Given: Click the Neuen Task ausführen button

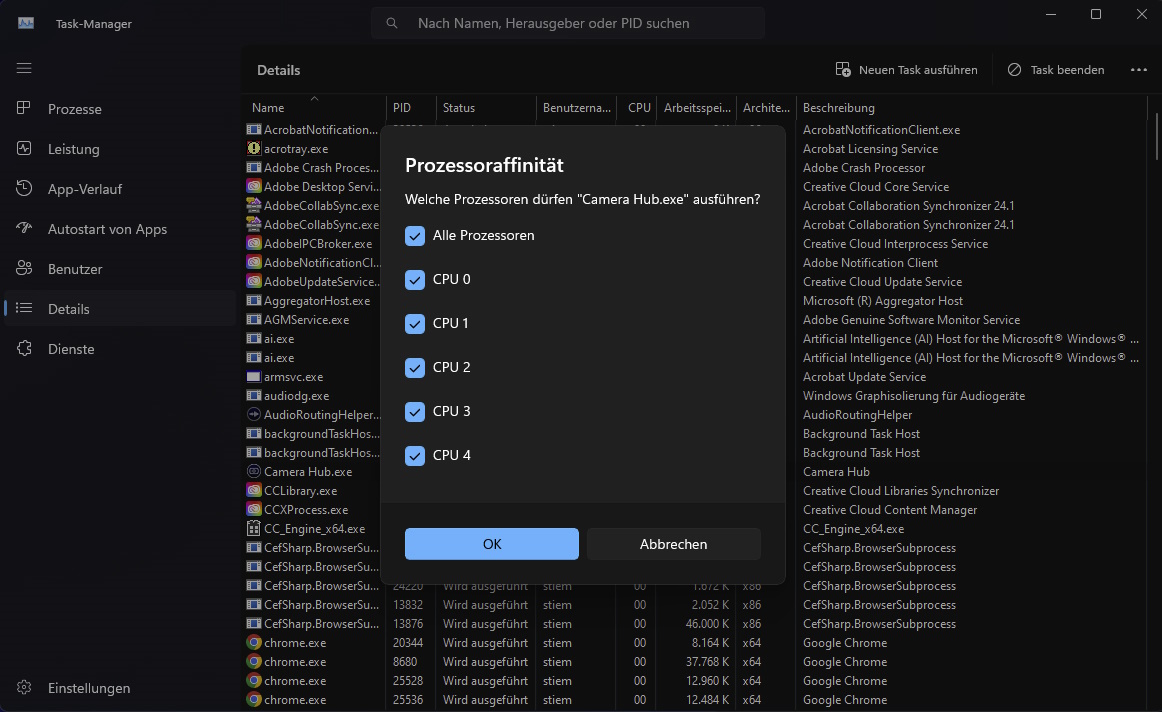Looking at the screenshot, I should coord(906,70).
